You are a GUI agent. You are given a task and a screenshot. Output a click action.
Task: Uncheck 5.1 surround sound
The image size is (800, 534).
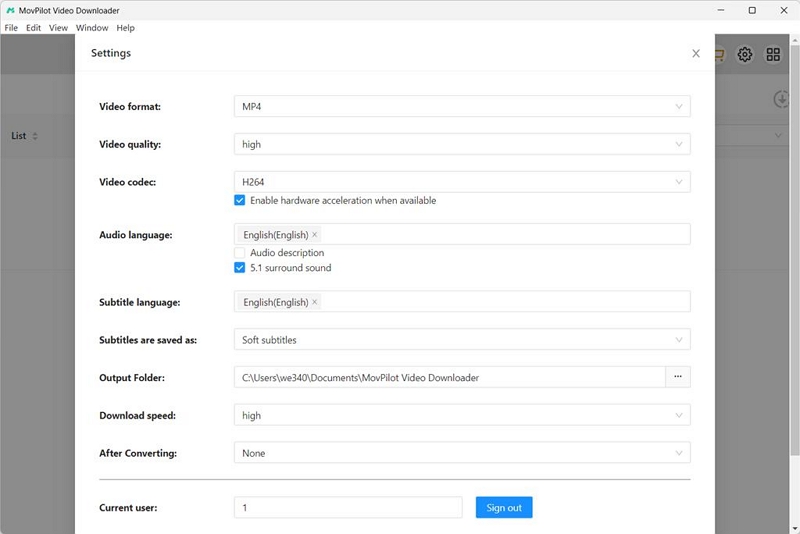(x=240, y=268)
